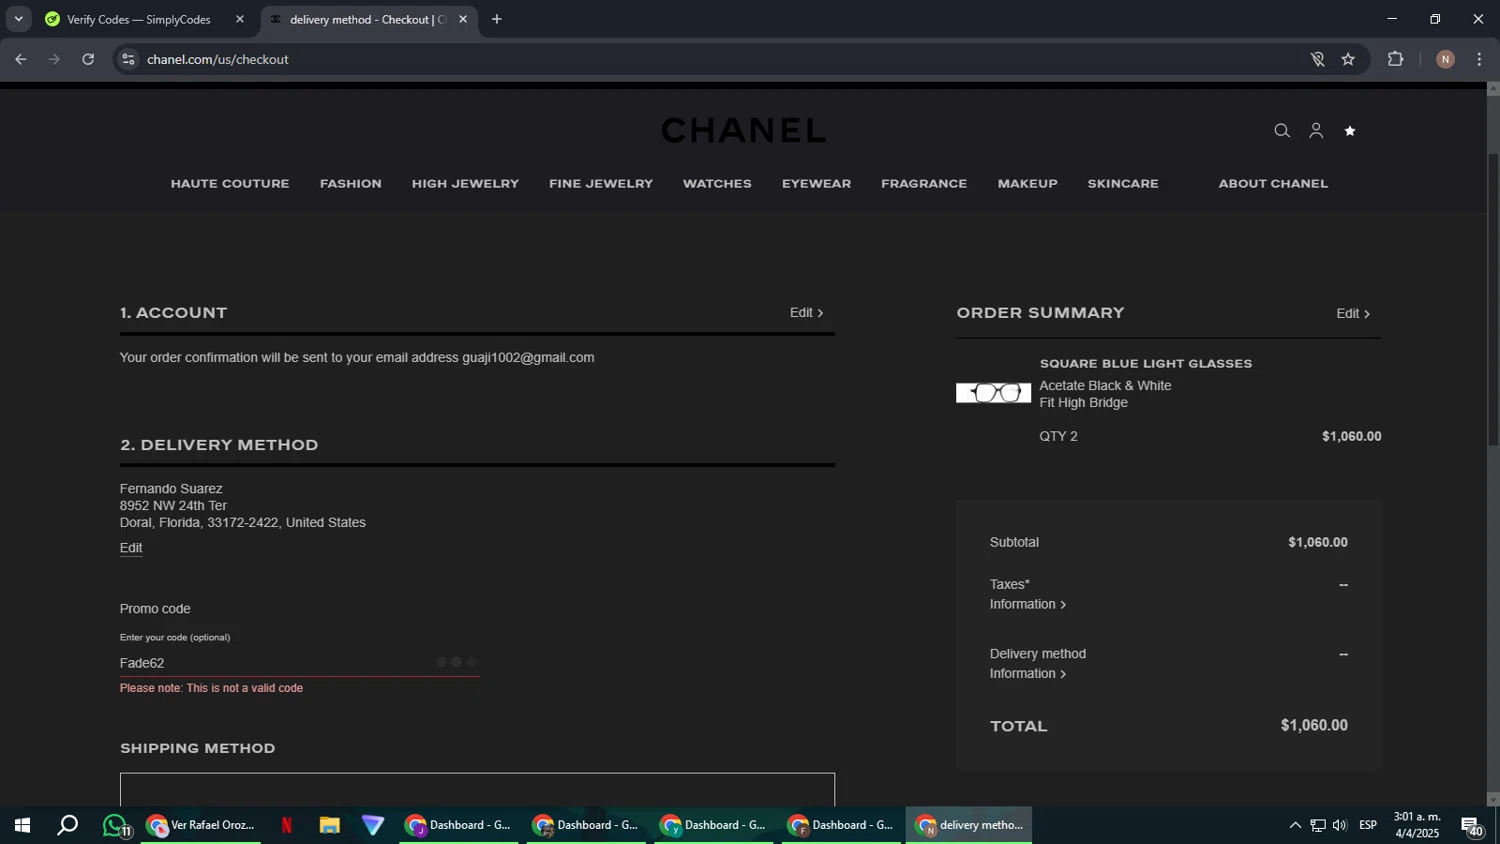The width and height of the screenshot is (1500, 844).
Task: Close the delivery method checkout tab
Action: (463, 19)
